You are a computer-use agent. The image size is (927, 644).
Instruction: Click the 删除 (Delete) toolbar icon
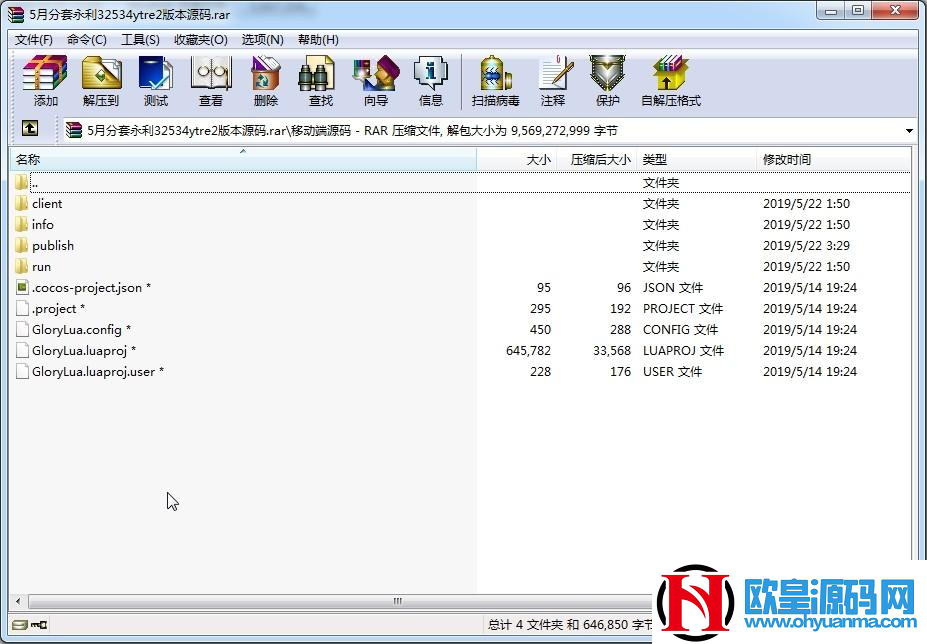[265, 81]
